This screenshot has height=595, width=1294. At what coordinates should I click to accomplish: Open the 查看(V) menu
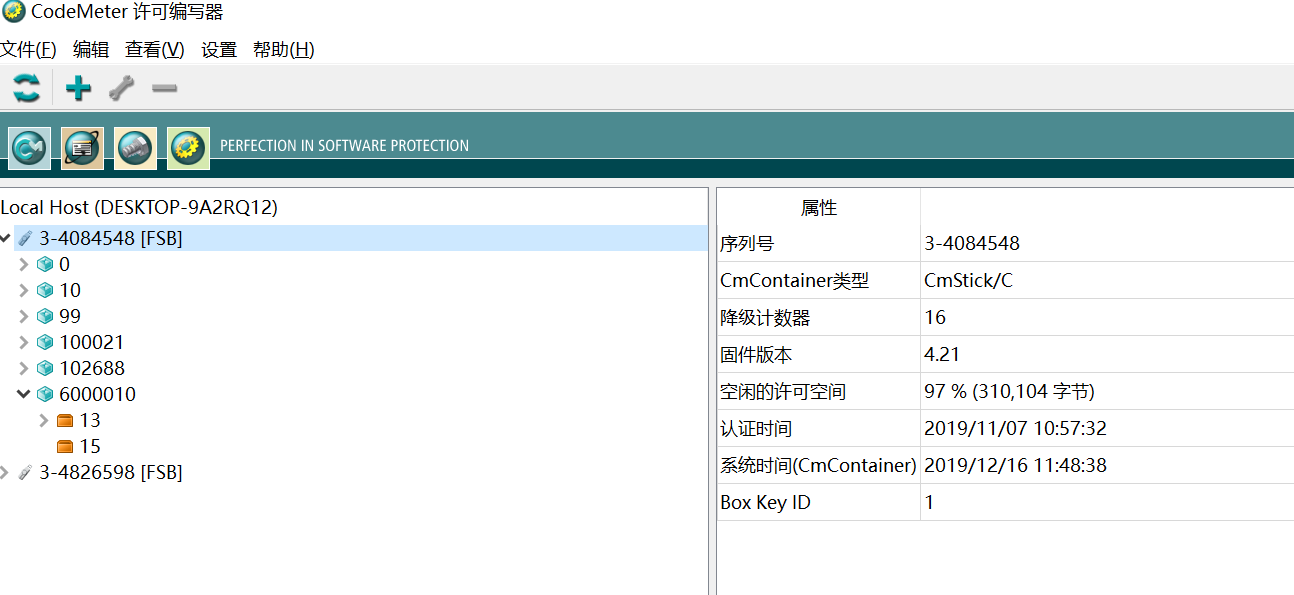tap(155, 50)
